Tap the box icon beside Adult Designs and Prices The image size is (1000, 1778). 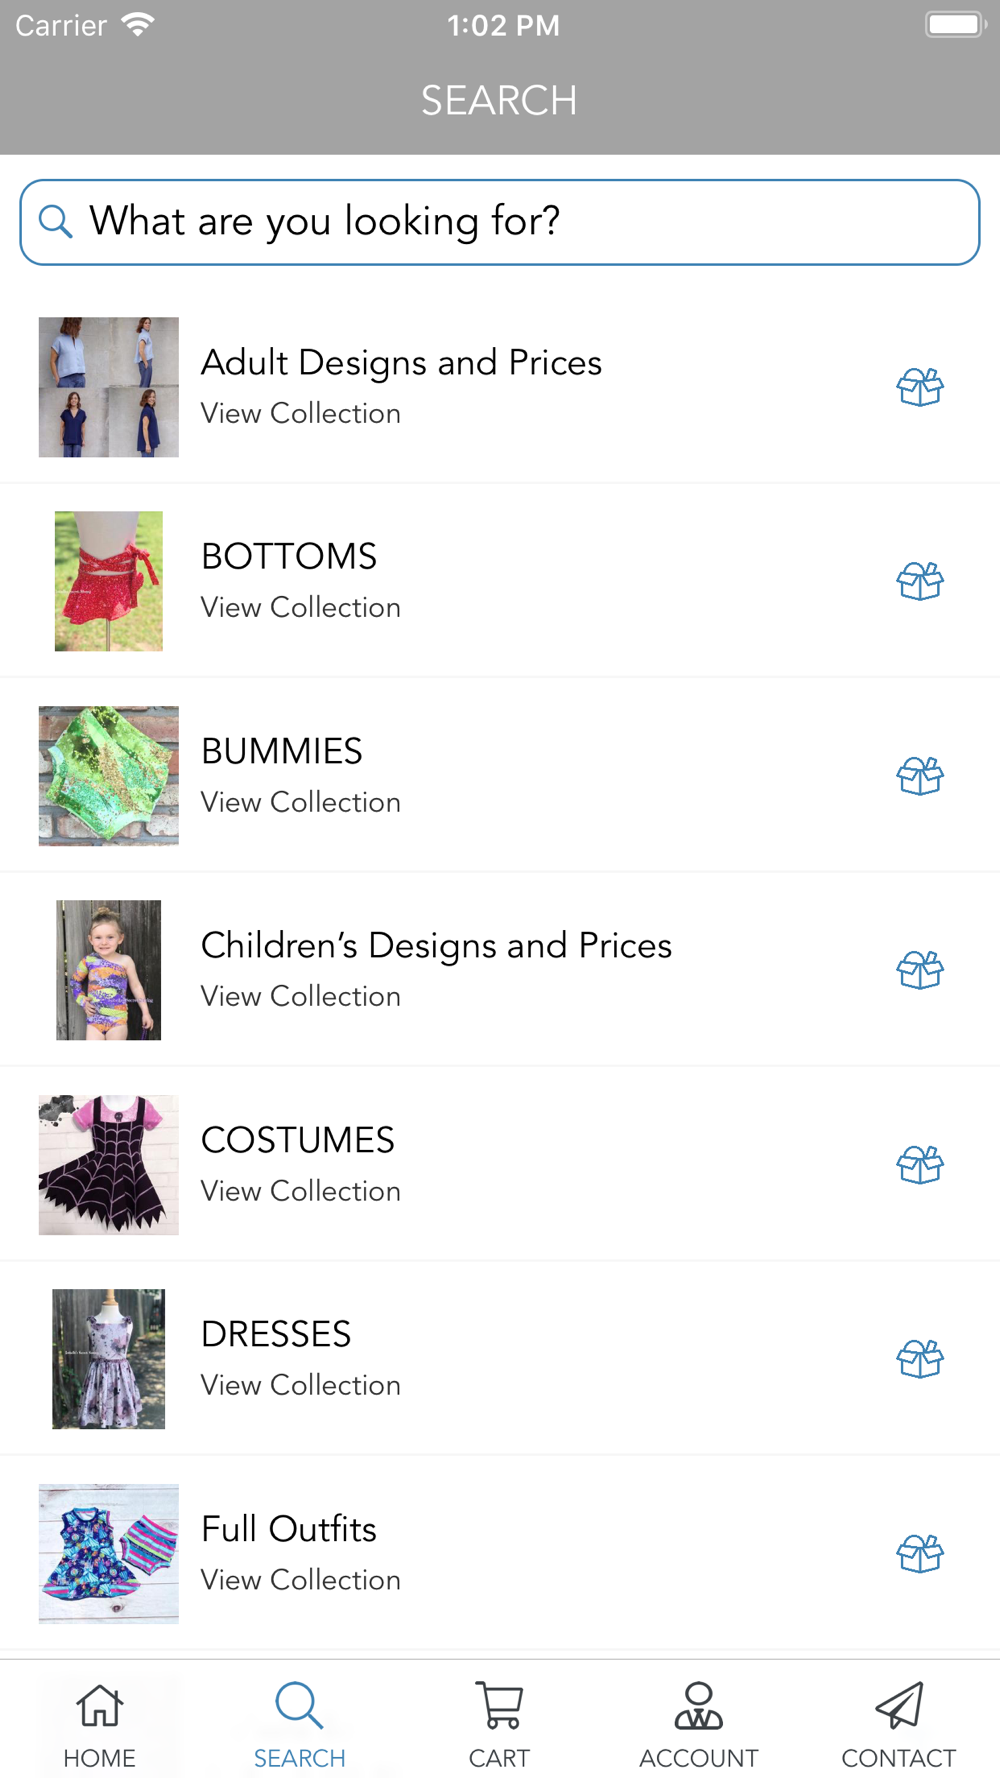[x=920, y=387]
